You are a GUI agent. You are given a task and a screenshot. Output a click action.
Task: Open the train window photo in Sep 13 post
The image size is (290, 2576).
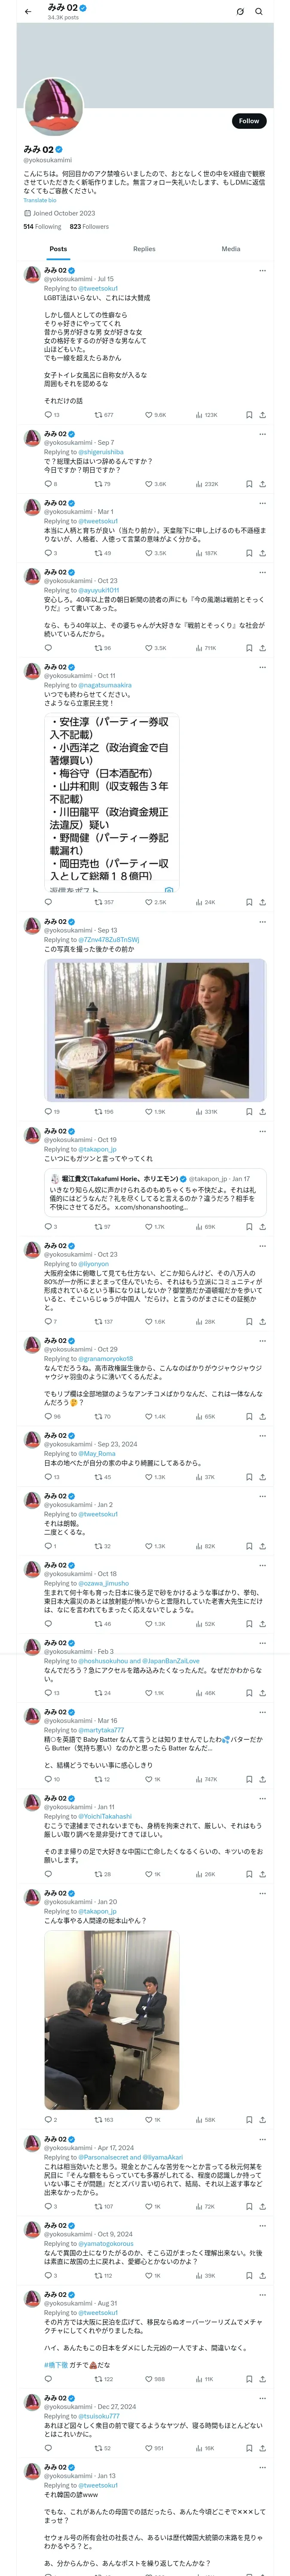[155, 1030]
